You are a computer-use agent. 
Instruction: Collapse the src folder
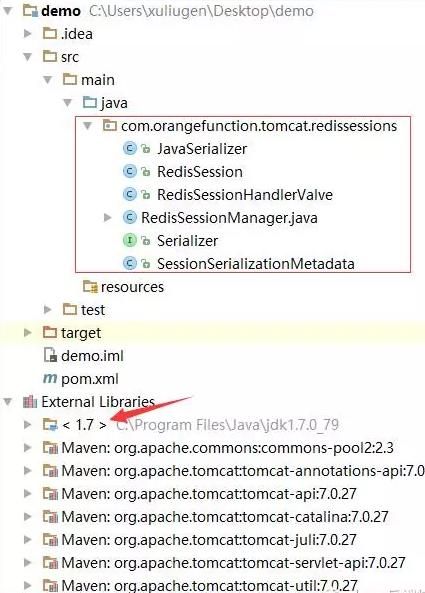pos(28,57)
